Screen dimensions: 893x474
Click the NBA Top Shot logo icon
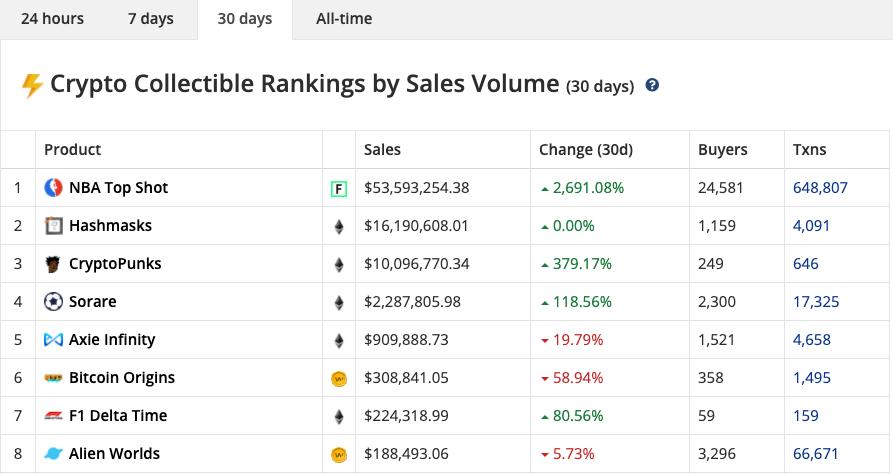click(54, 188)
